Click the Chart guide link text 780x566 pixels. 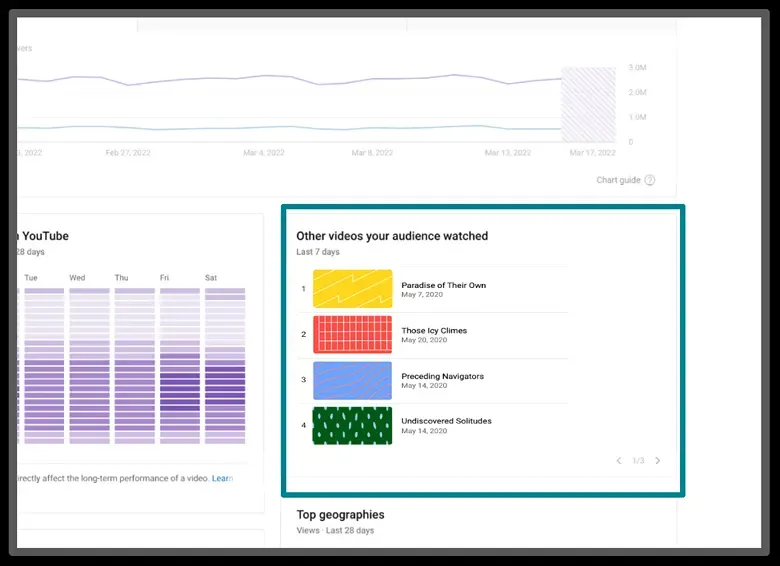click(x=618, y=180)
